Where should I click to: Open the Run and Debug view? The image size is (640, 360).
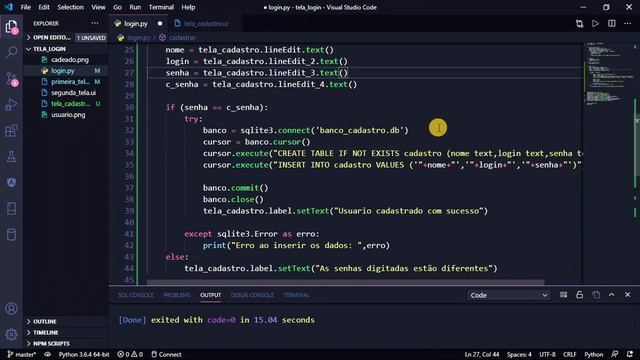11,105
